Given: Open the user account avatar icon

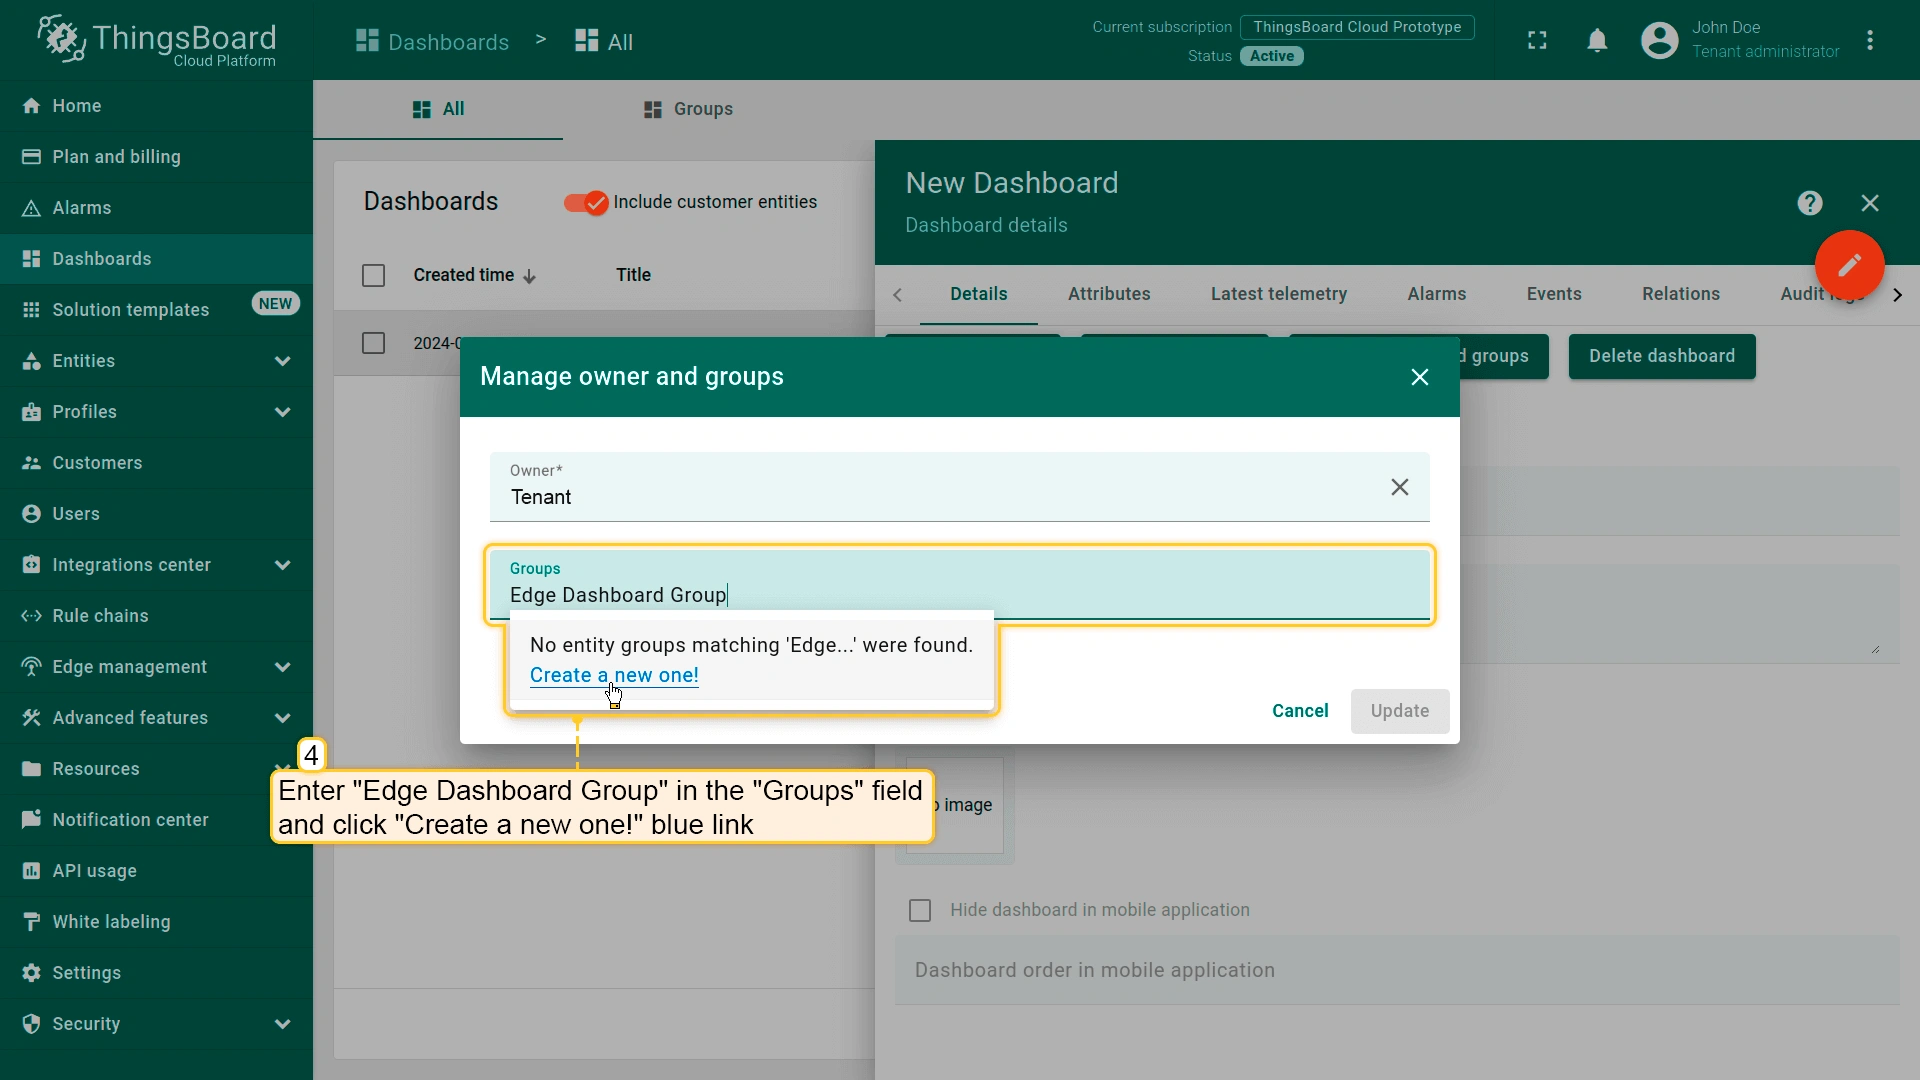Looking at the screenshot, I should pos(1659,41).
